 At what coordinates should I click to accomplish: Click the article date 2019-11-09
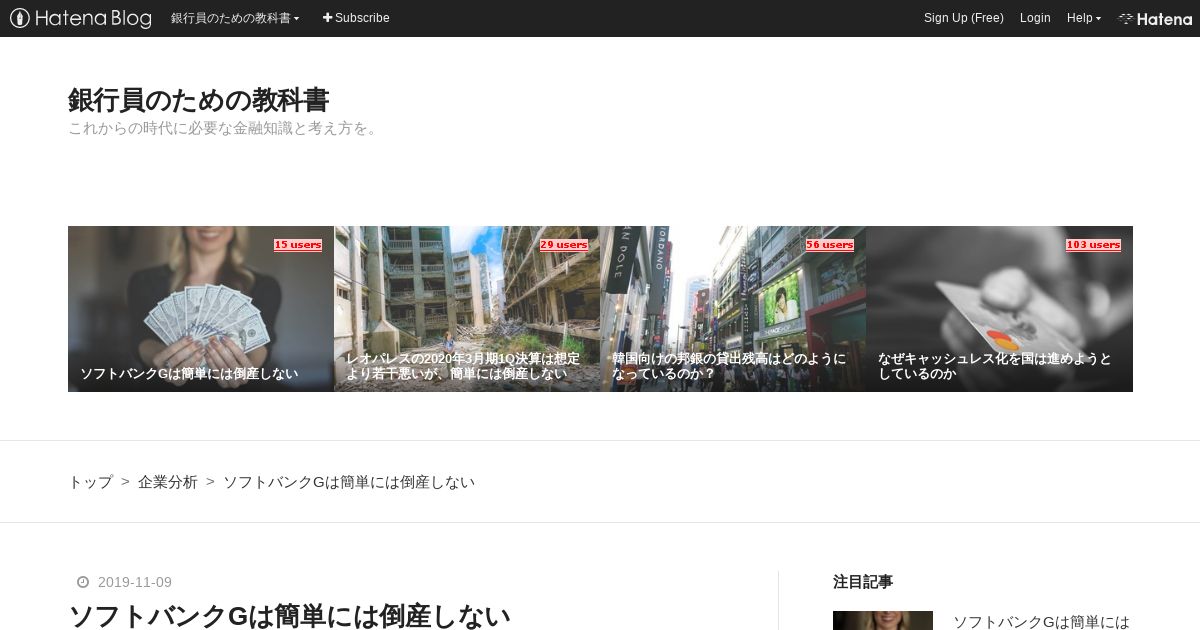coord(135,582)
